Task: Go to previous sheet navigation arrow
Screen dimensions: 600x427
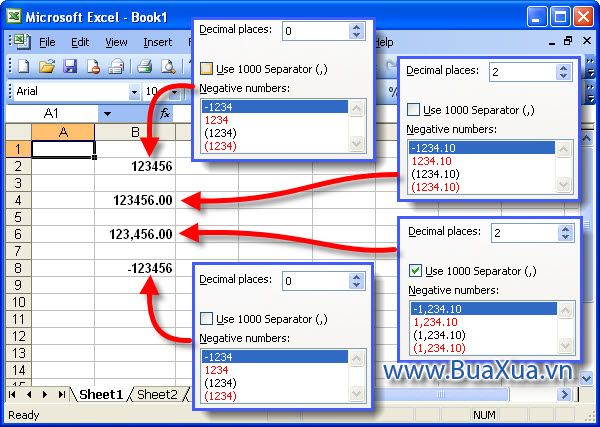Action: click(29, 394)
